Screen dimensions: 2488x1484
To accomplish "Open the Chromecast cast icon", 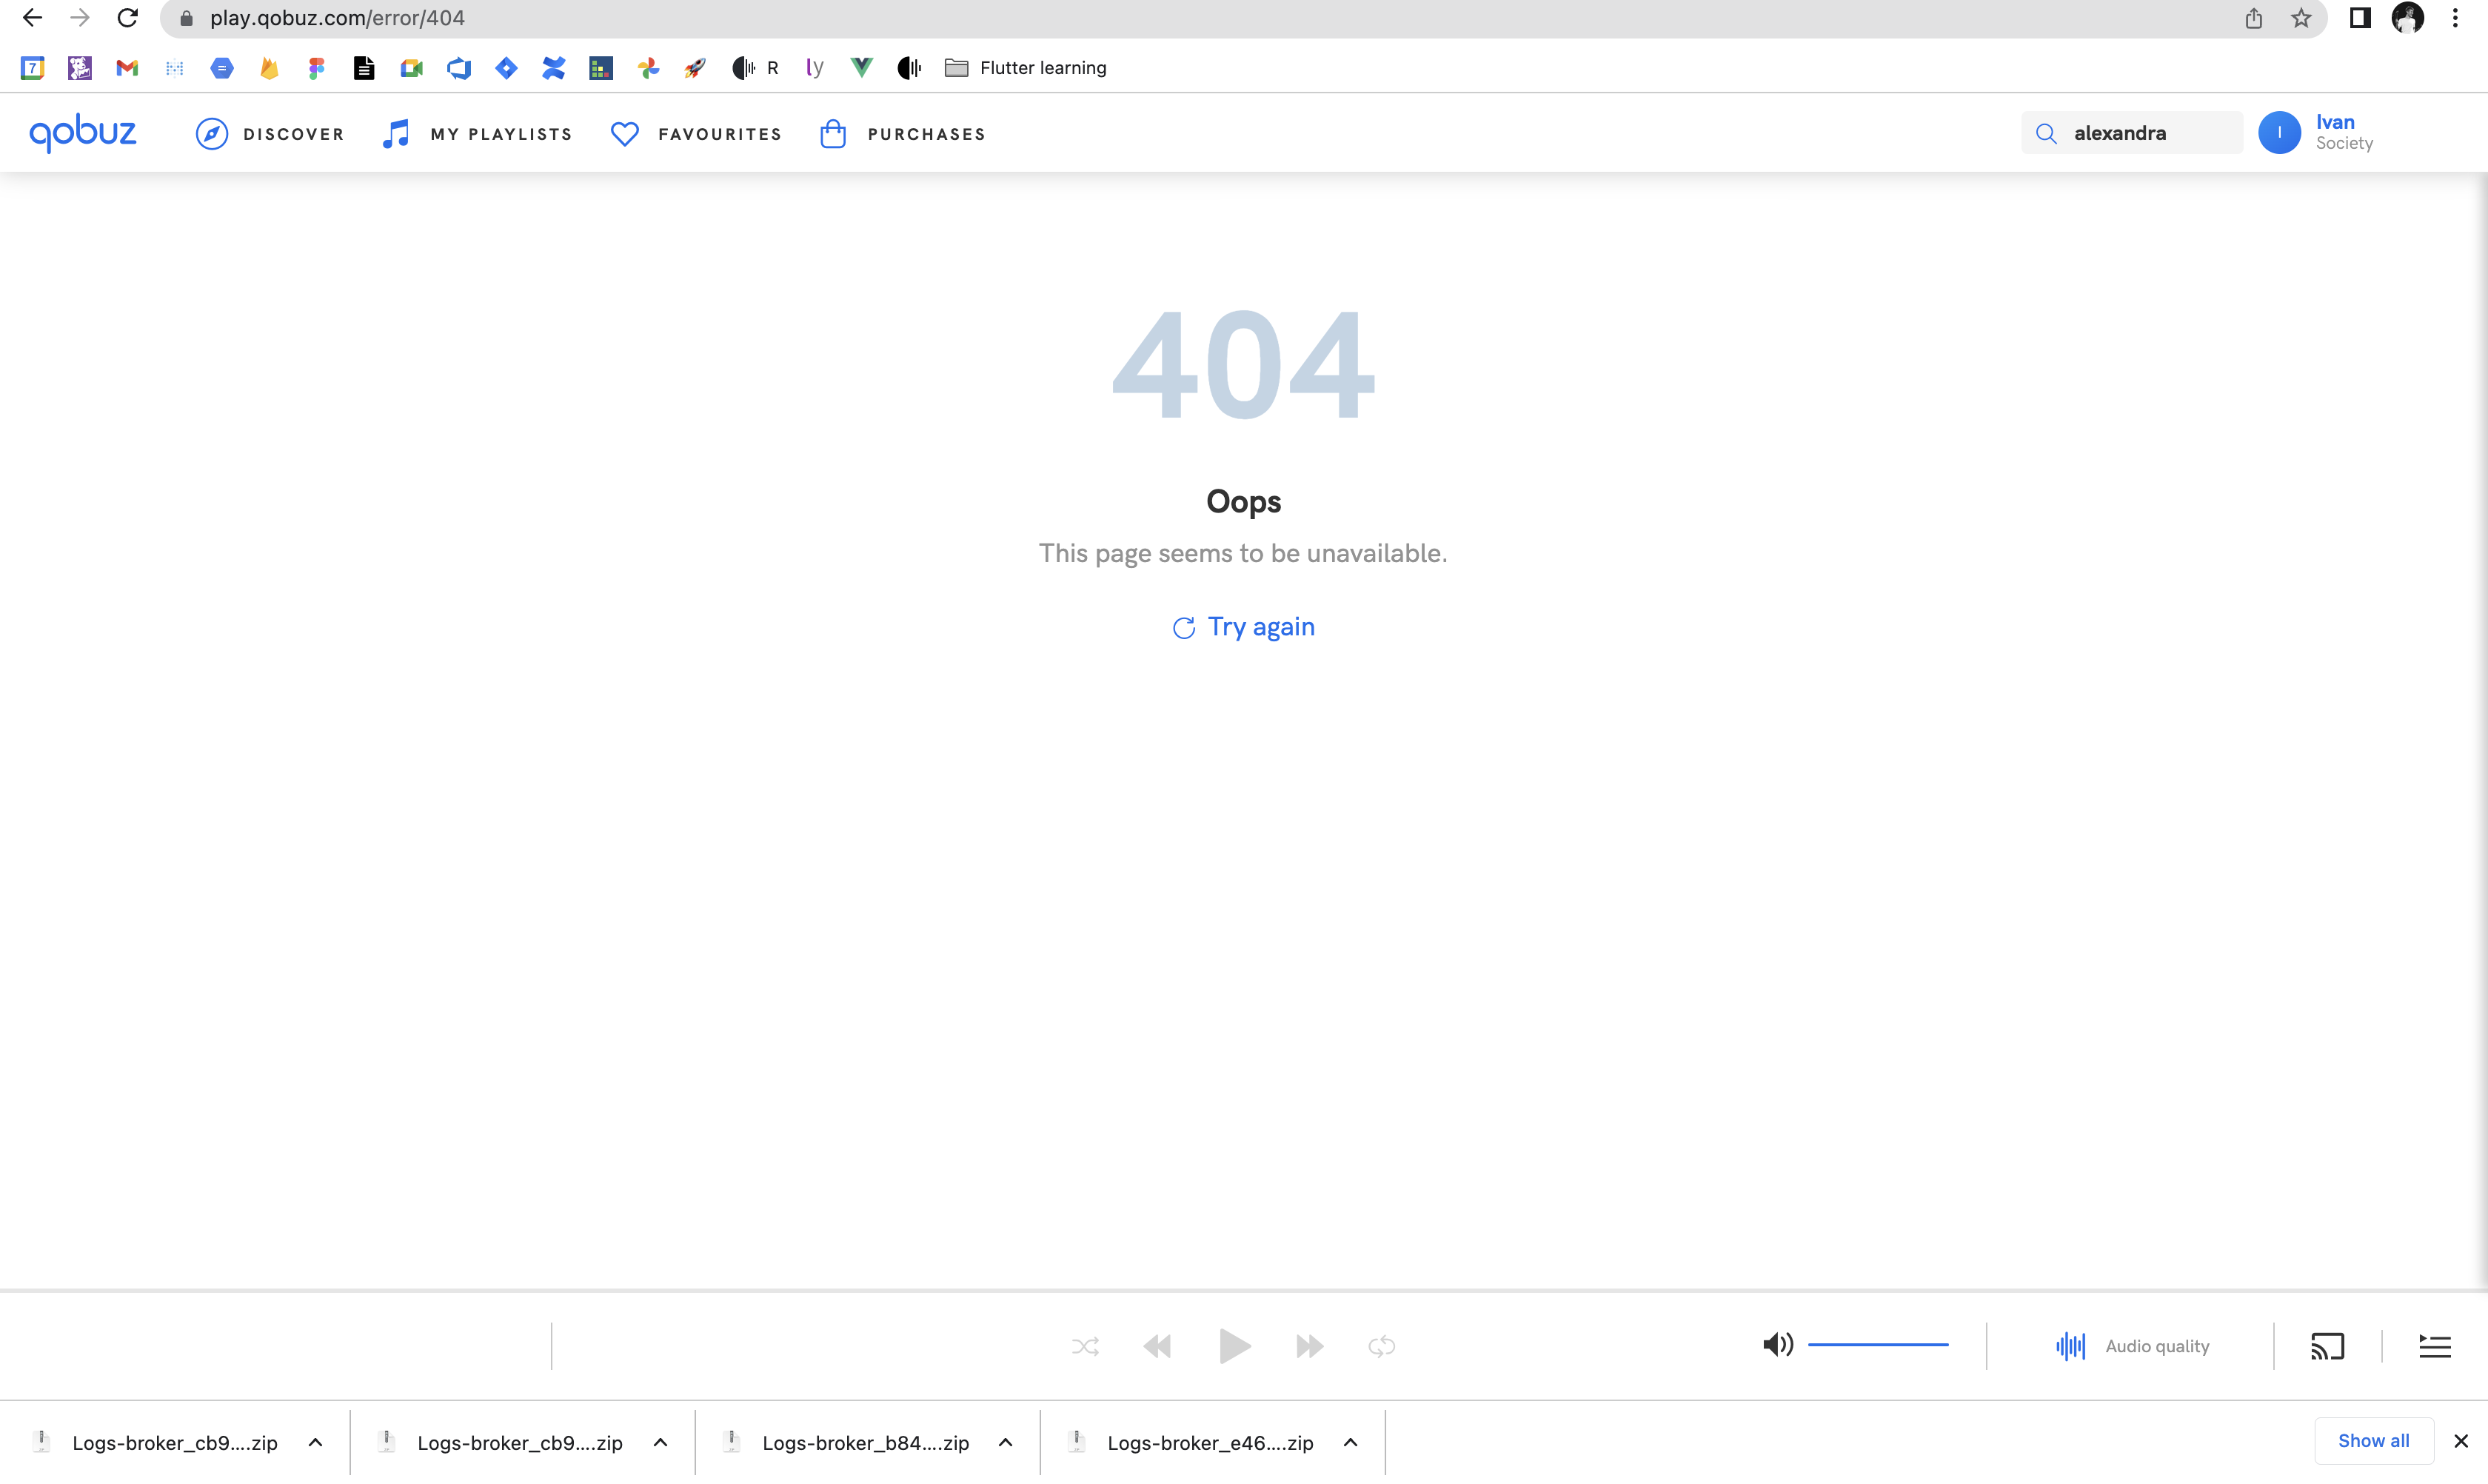I will [x=2327, y=1346].
